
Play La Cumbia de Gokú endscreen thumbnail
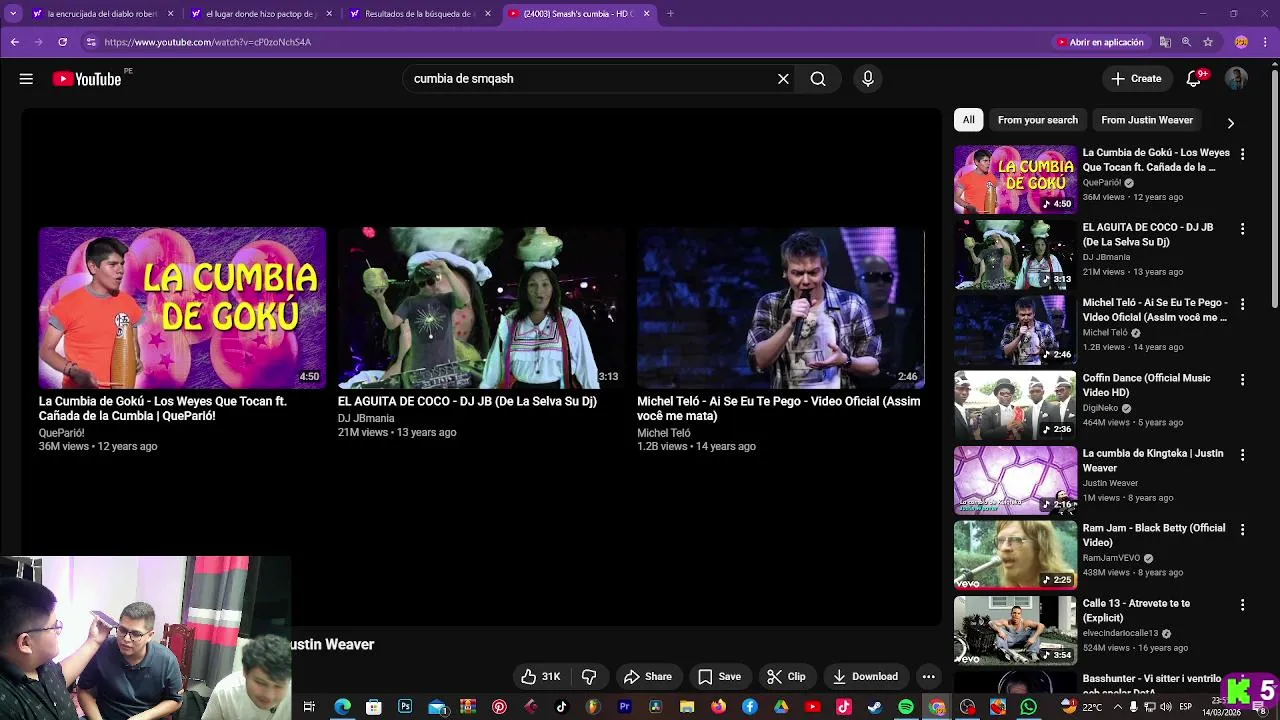tap(182, 308)
